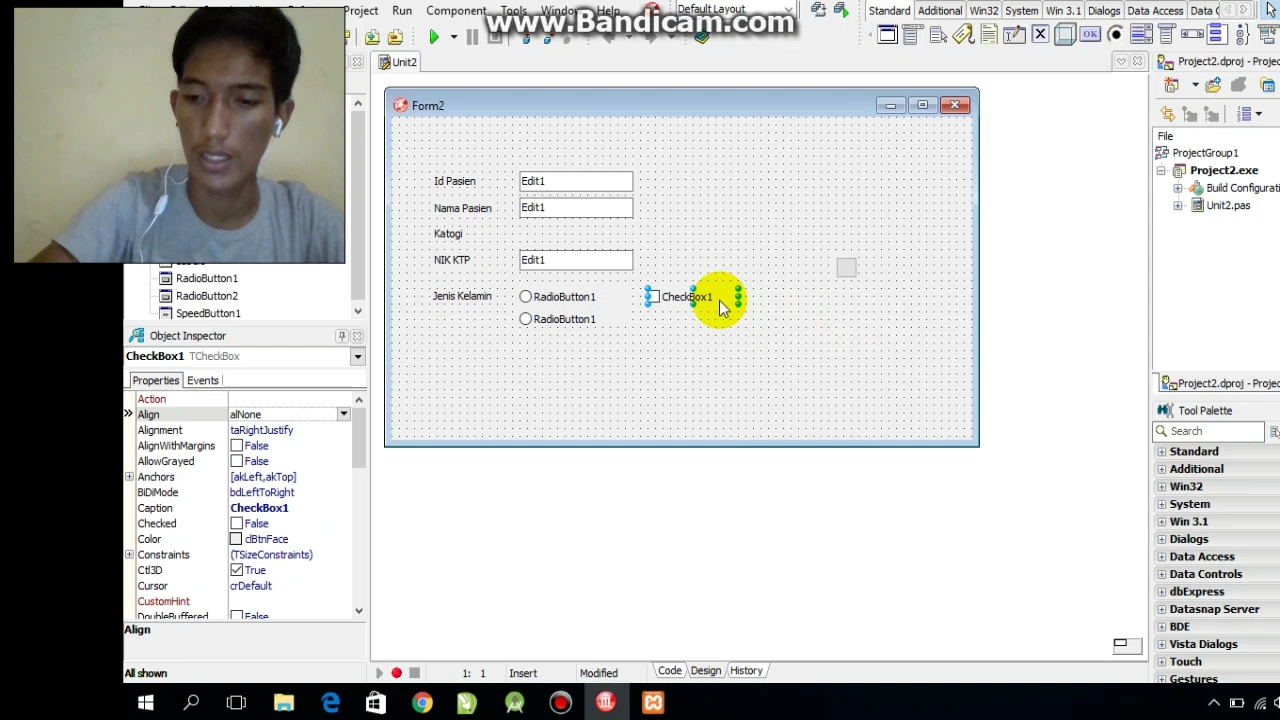Select the second RadioButton1 on the lower row

[x=526, y=319]
